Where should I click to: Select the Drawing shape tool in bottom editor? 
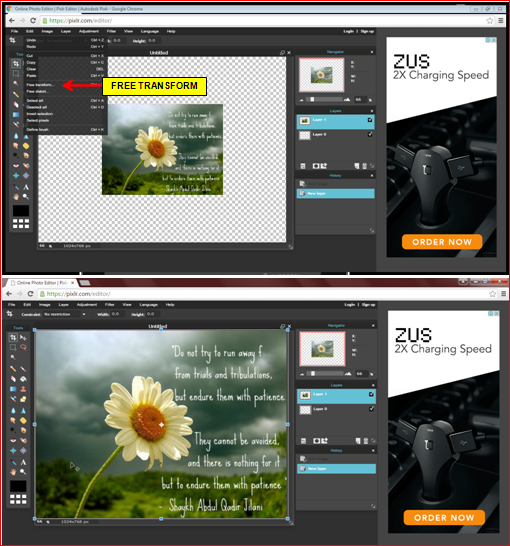pos(23,399)
